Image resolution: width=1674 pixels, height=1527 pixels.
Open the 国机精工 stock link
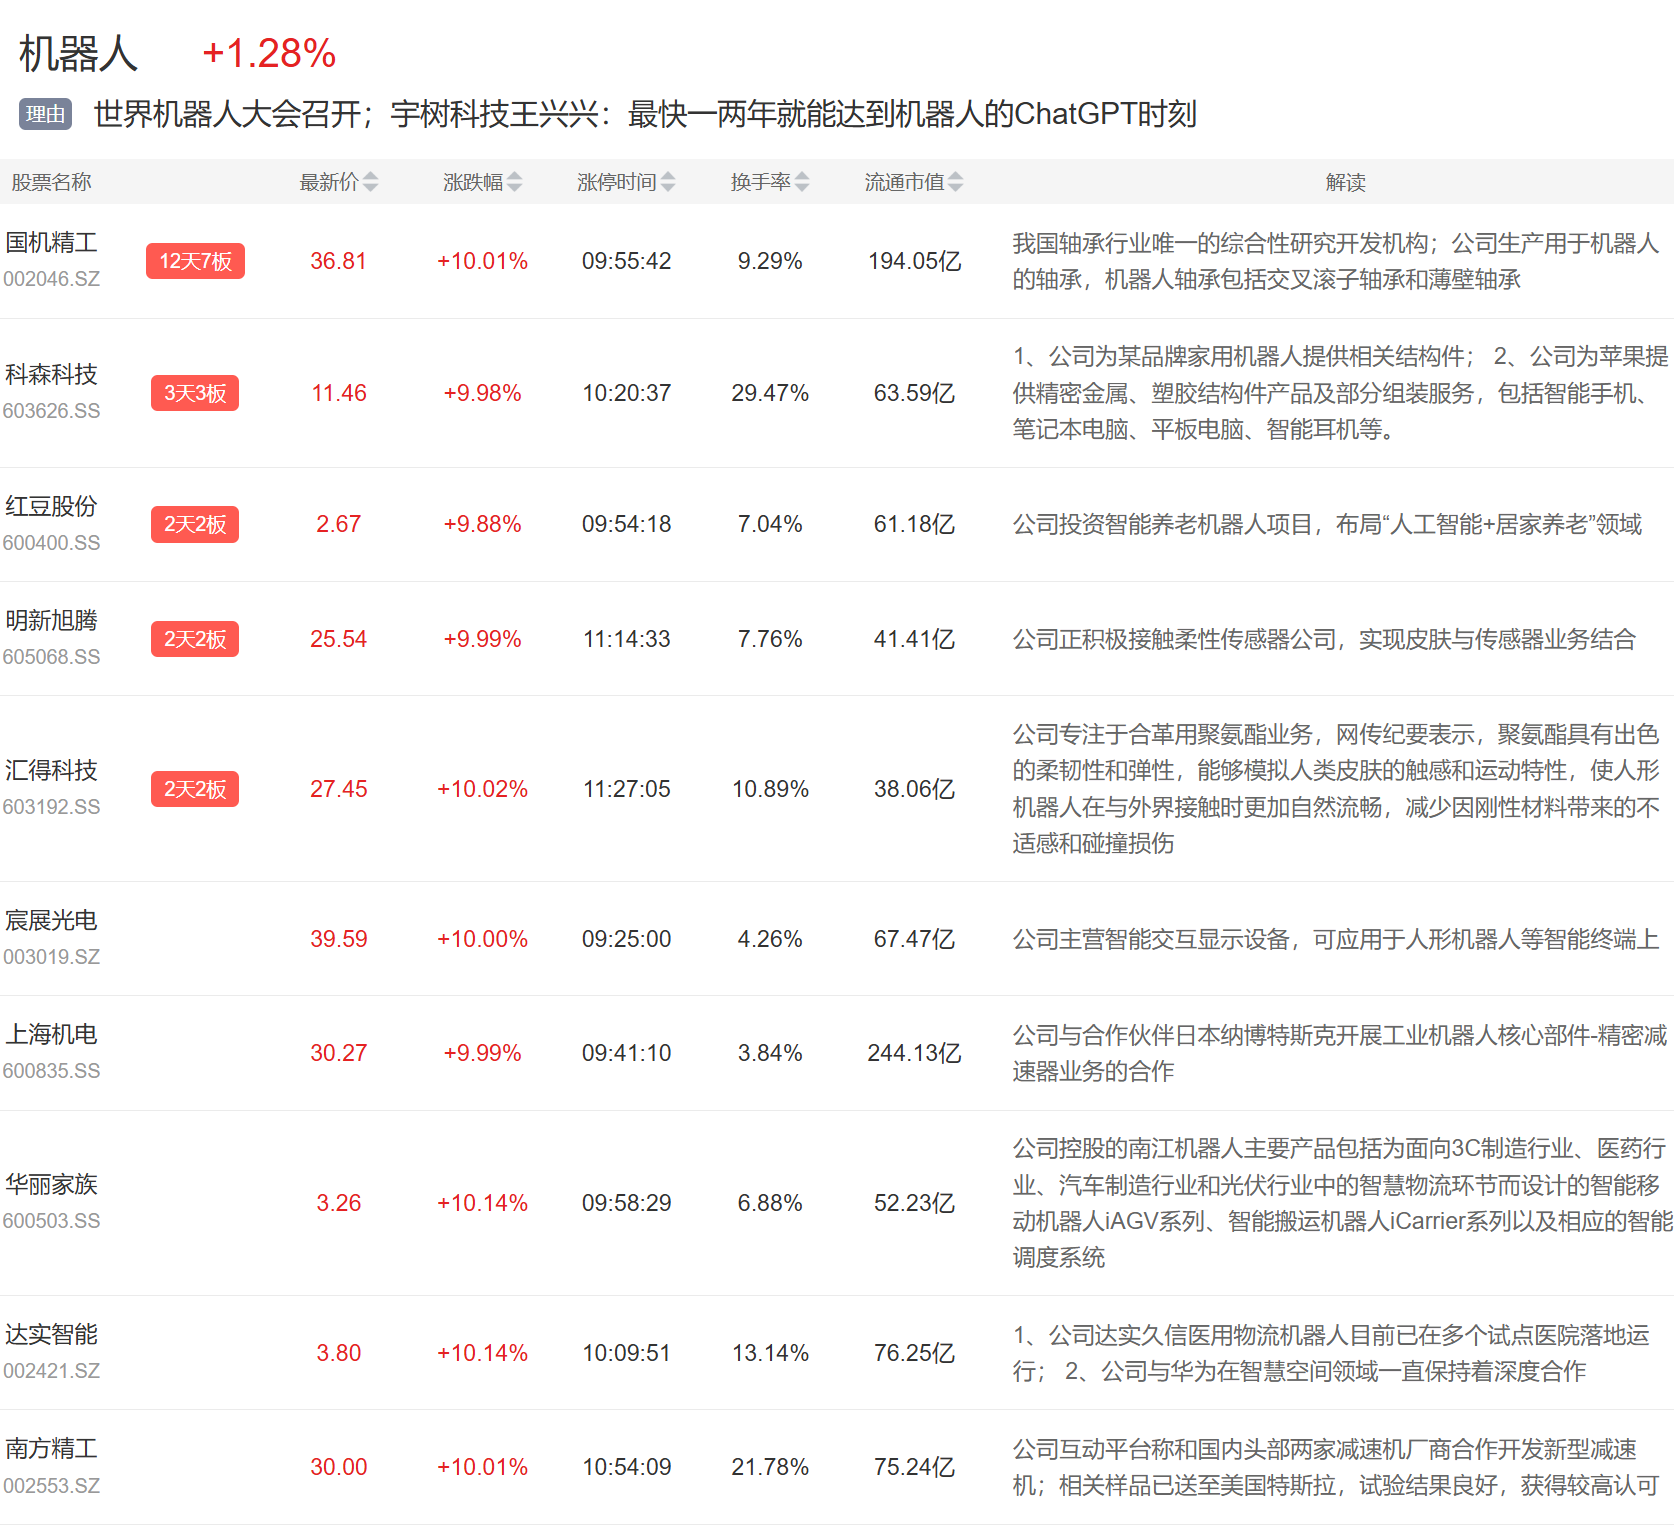[52, 243]
